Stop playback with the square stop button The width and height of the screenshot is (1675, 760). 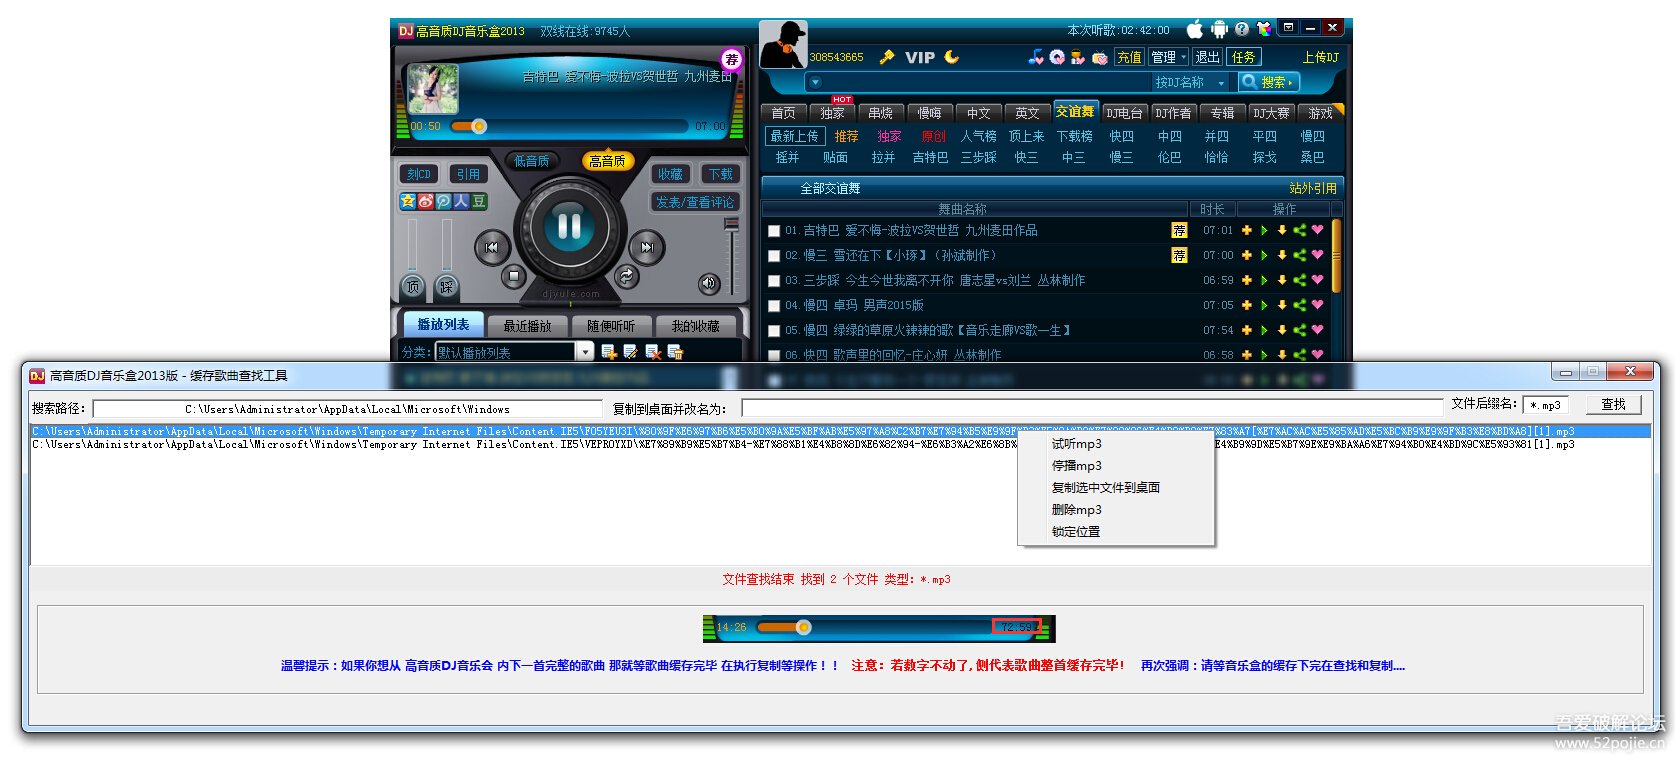[513, 275]
